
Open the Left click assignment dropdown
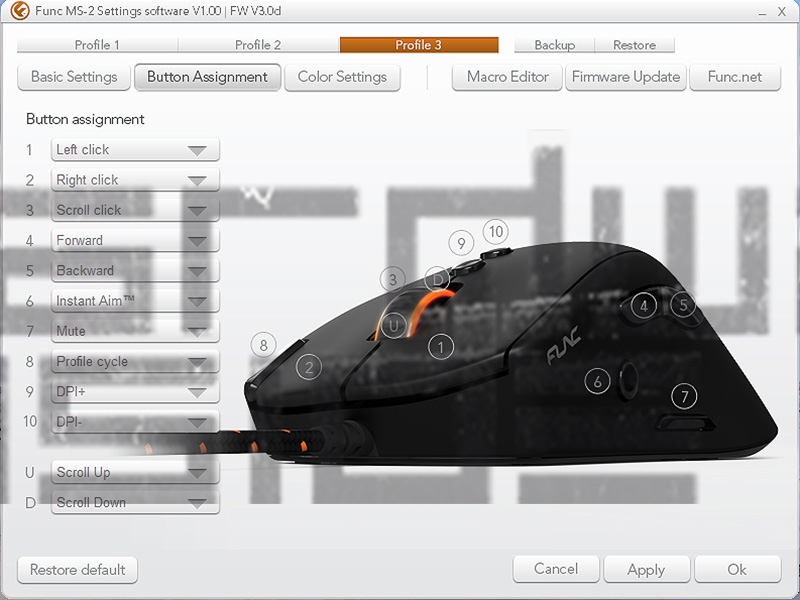135,150
